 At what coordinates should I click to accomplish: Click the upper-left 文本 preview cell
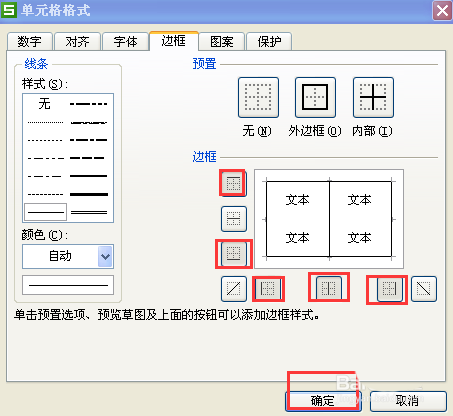pos(298,200)
